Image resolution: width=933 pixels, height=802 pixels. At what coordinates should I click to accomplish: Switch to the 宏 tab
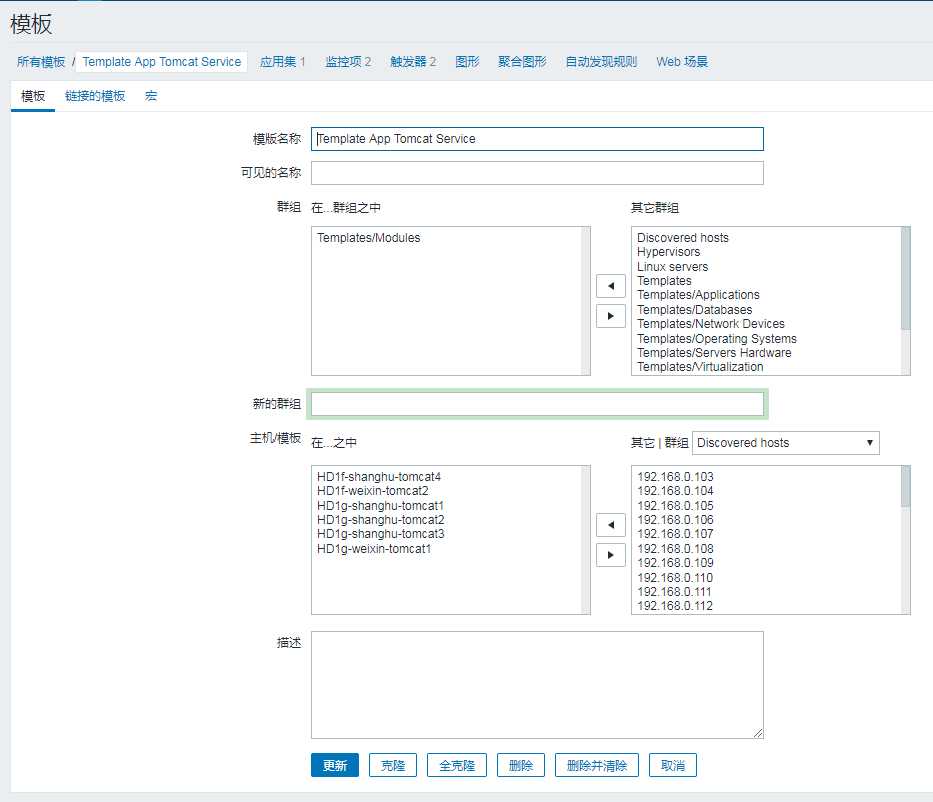pos(151,96)
